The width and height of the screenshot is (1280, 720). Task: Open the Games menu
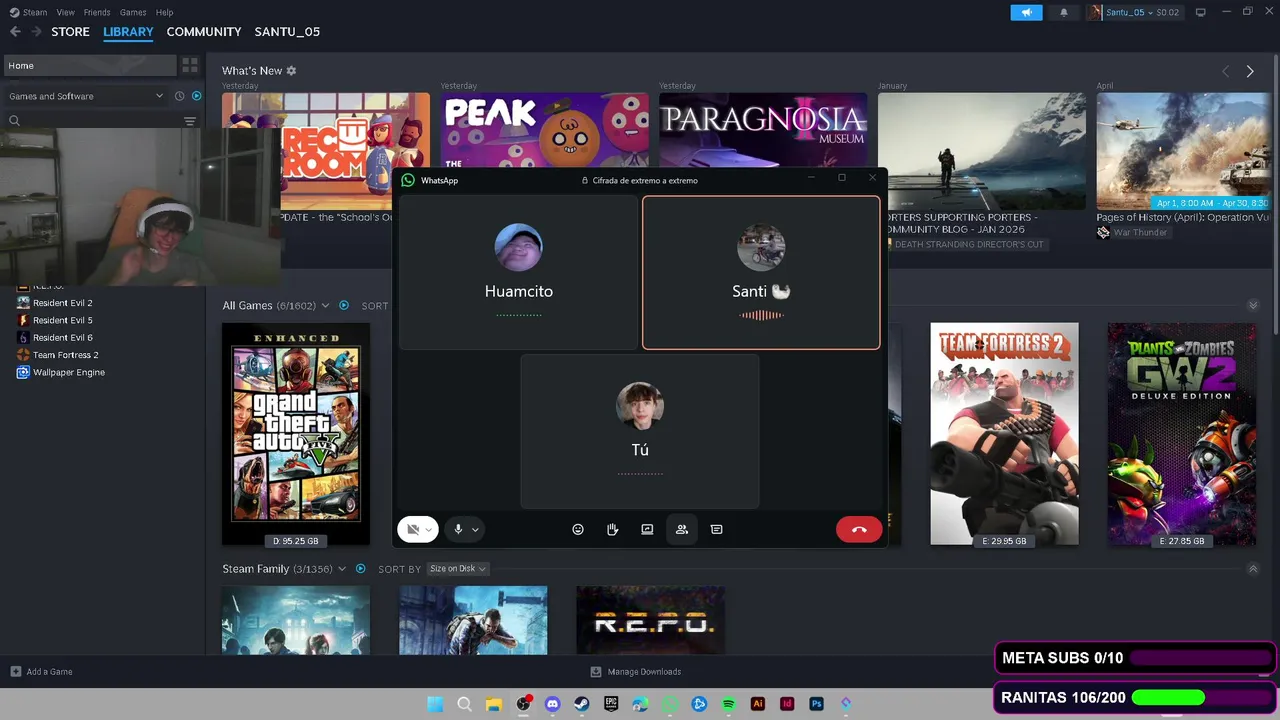133,12
